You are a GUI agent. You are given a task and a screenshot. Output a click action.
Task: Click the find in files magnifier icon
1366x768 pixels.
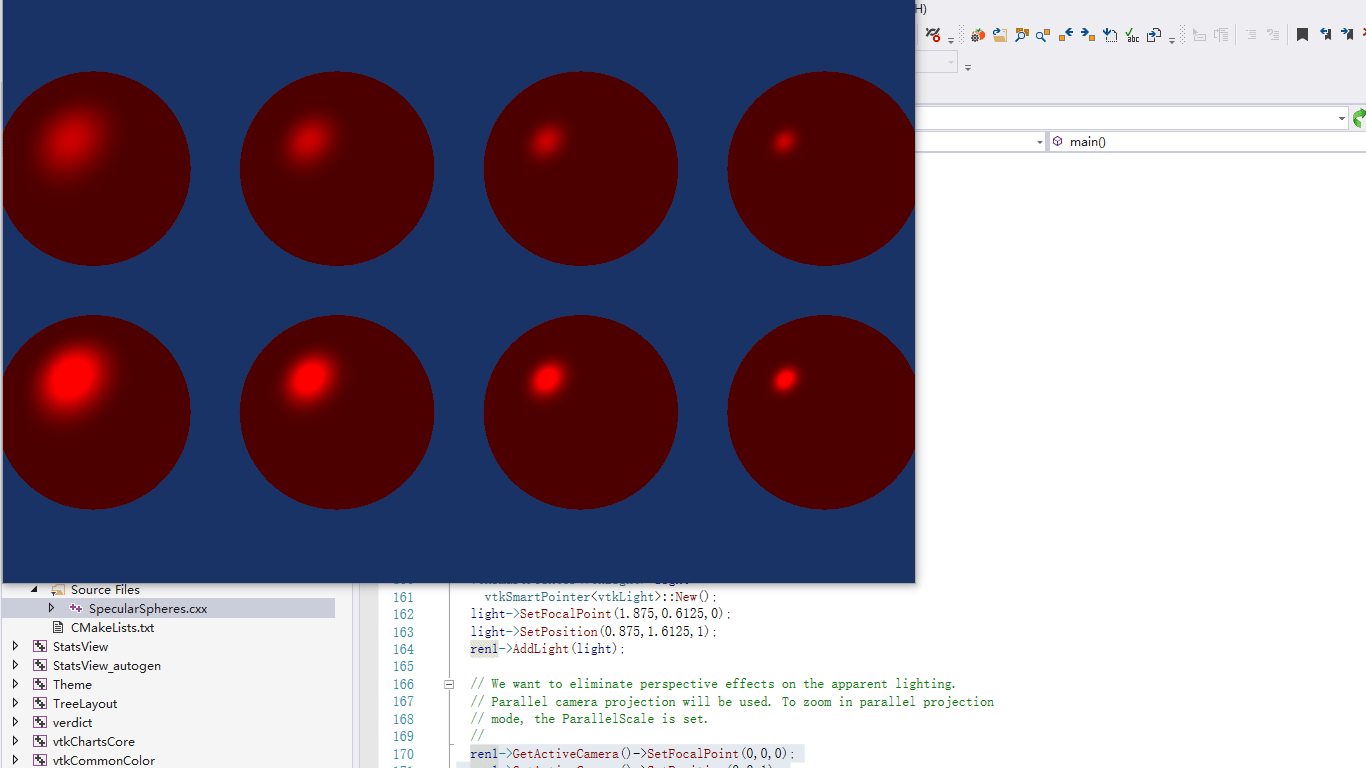(1021, 34)
